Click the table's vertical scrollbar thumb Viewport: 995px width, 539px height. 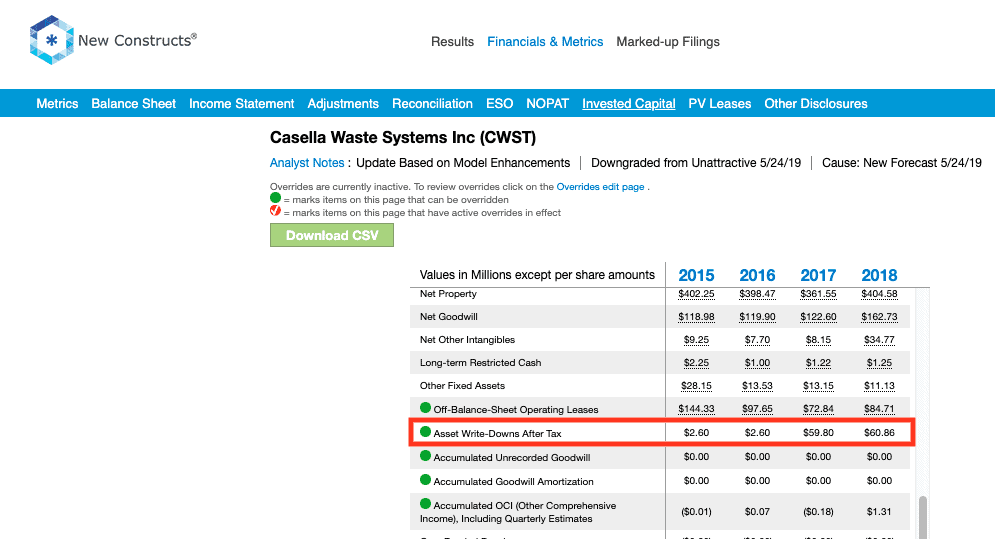pyautogui.click(x=923, y=517)
